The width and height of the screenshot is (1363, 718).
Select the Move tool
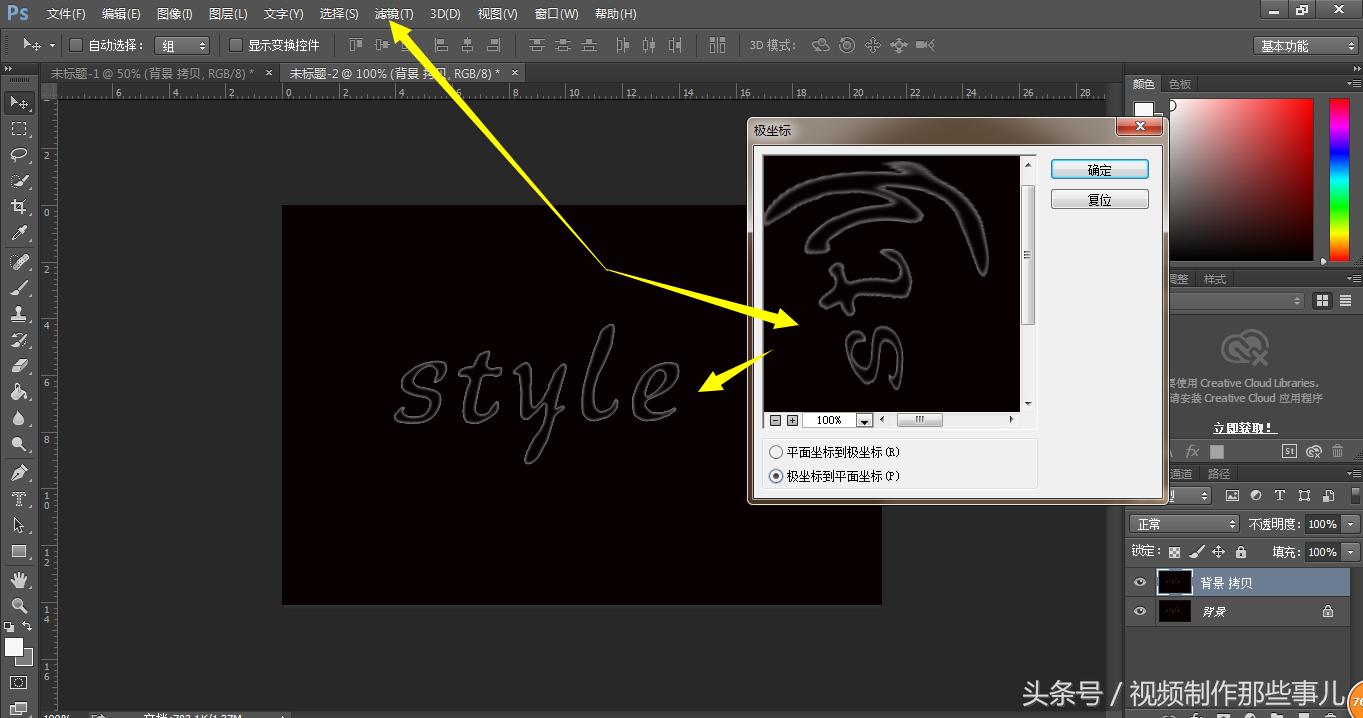point(20,102)
